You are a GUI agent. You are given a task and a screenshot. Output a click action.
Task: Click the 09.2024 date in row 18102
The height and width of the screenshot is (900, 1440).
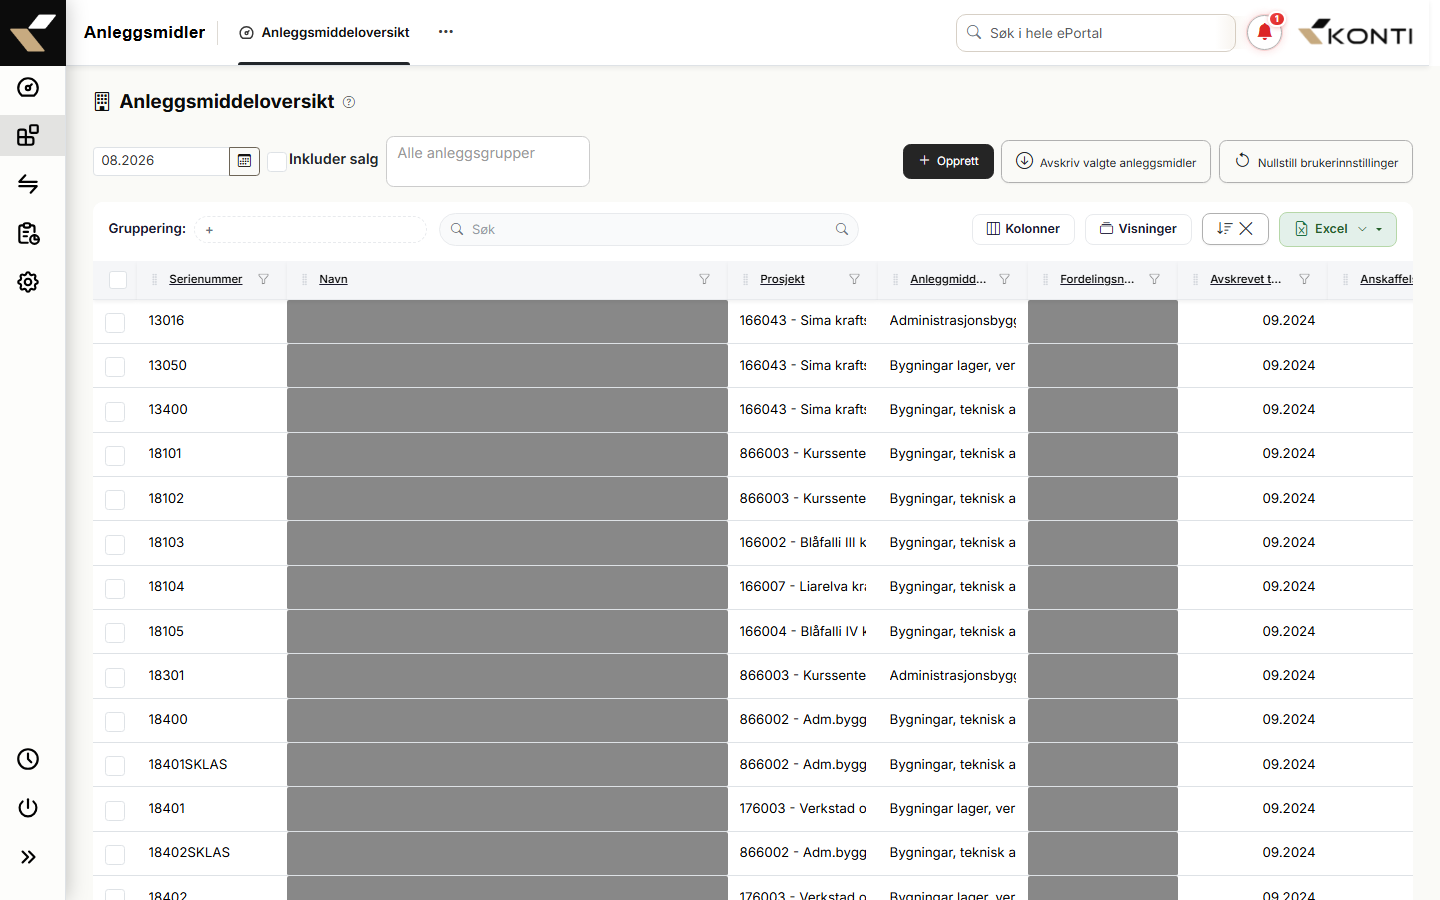tap(1289, 499)
